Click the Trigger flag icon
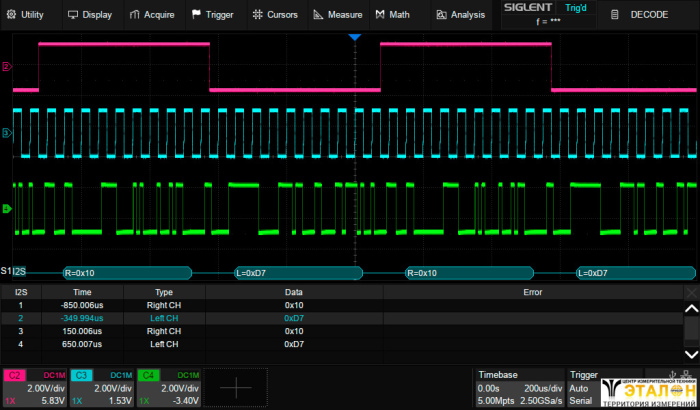700x410 pixels. click(x=196, y=15)
